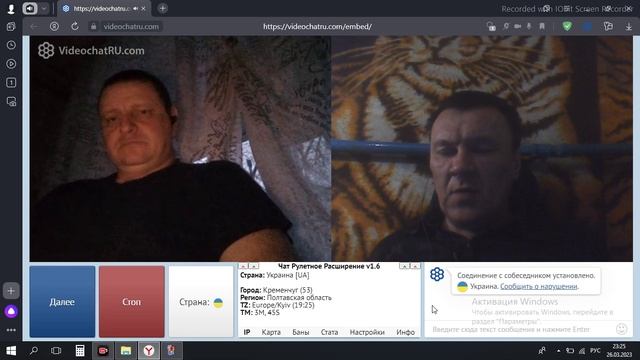Show hidden system tray icons
Image resolution: width=640 pixels, height=360 pixels.
[x=558, y=351]
